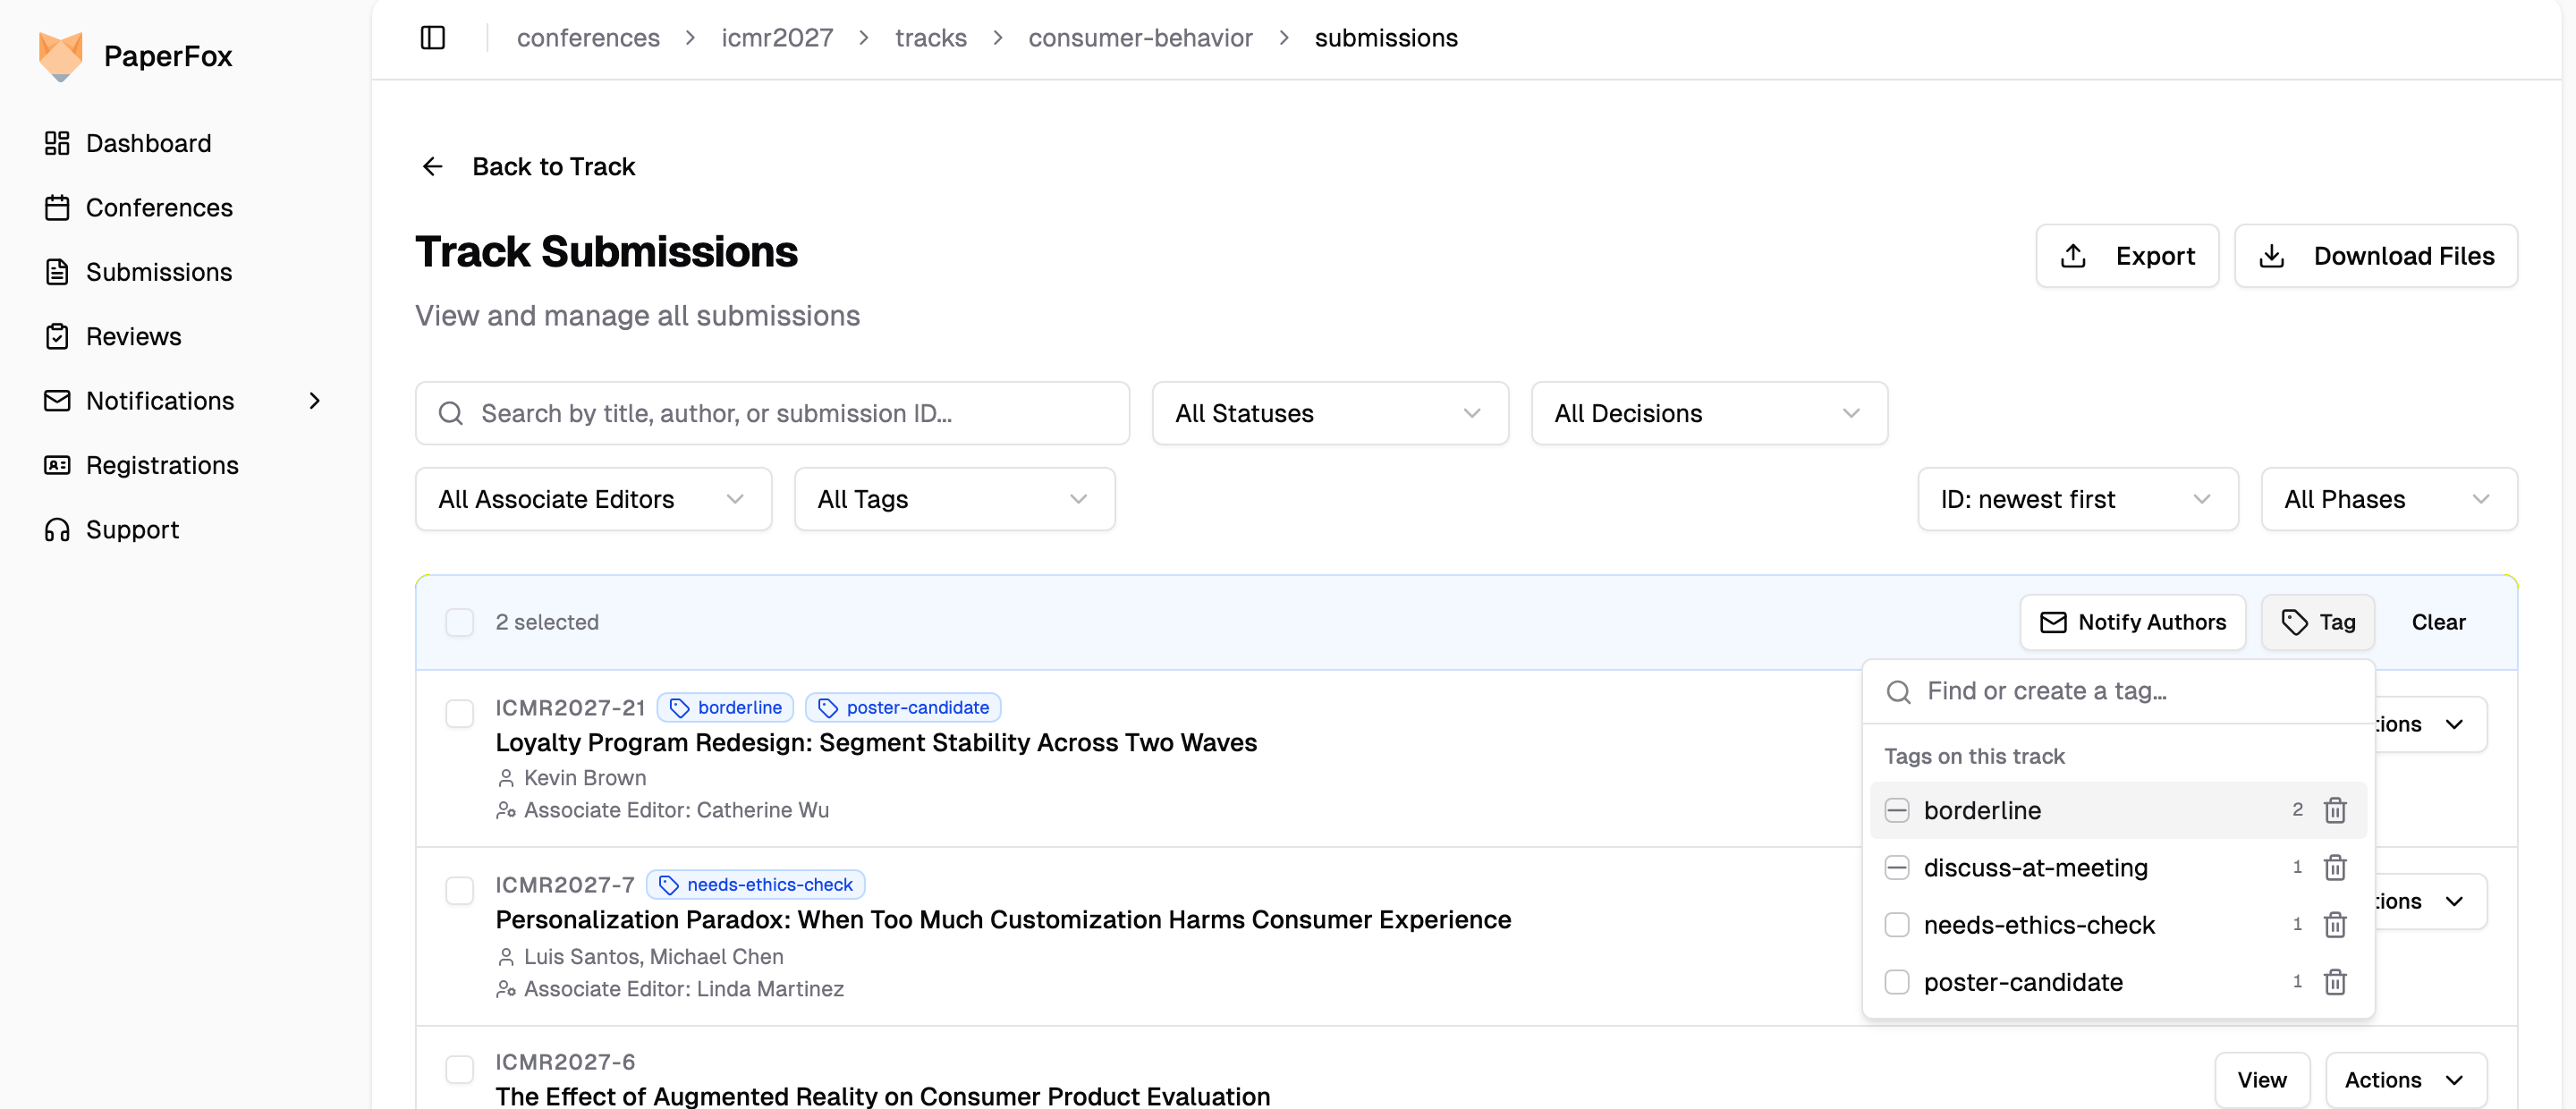
Task: Click the conferences breadcrumb
Action: [588, 38]
